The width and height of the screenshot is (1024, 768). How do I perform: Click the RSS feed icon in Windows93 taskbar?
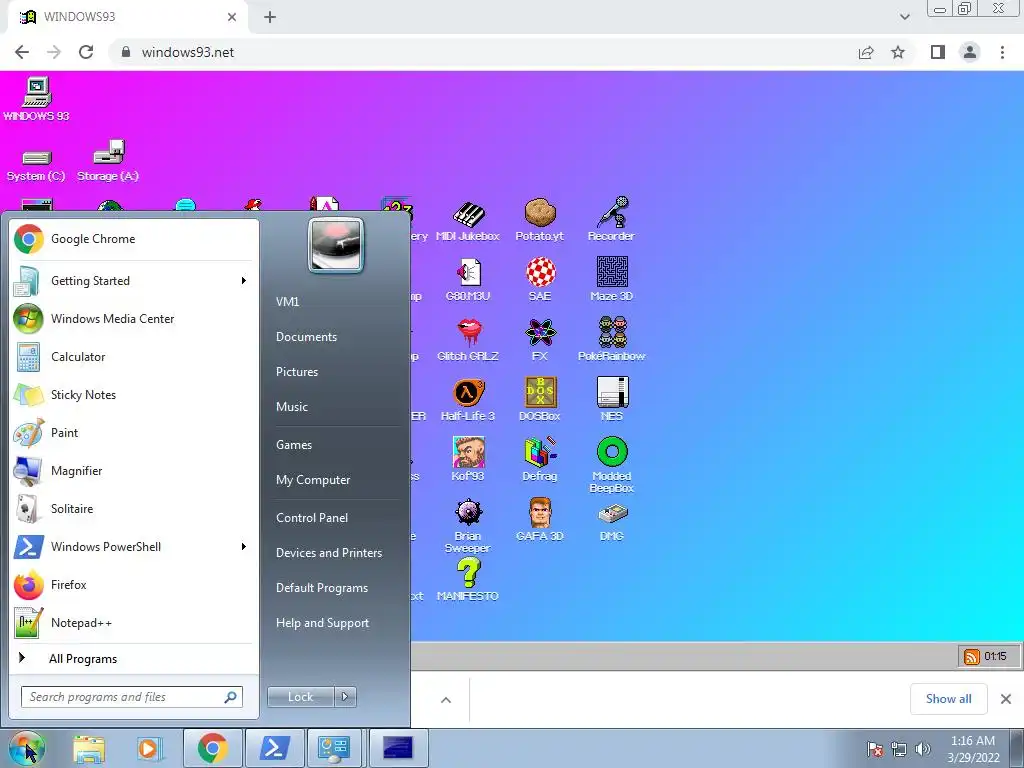pos(972,656)
